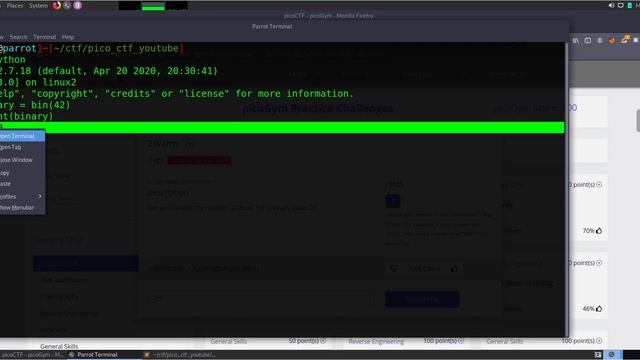Open the System menu in top panel
The image size is (640, 360).
click(x=38, y=5)
